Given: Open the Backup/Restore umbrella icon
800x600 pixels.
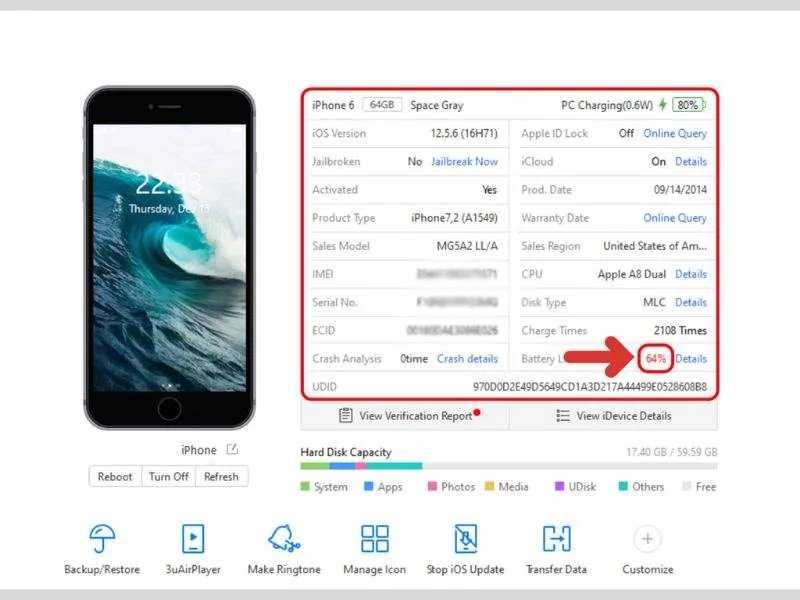Looking at the screenshot, I should click(102, 538).
